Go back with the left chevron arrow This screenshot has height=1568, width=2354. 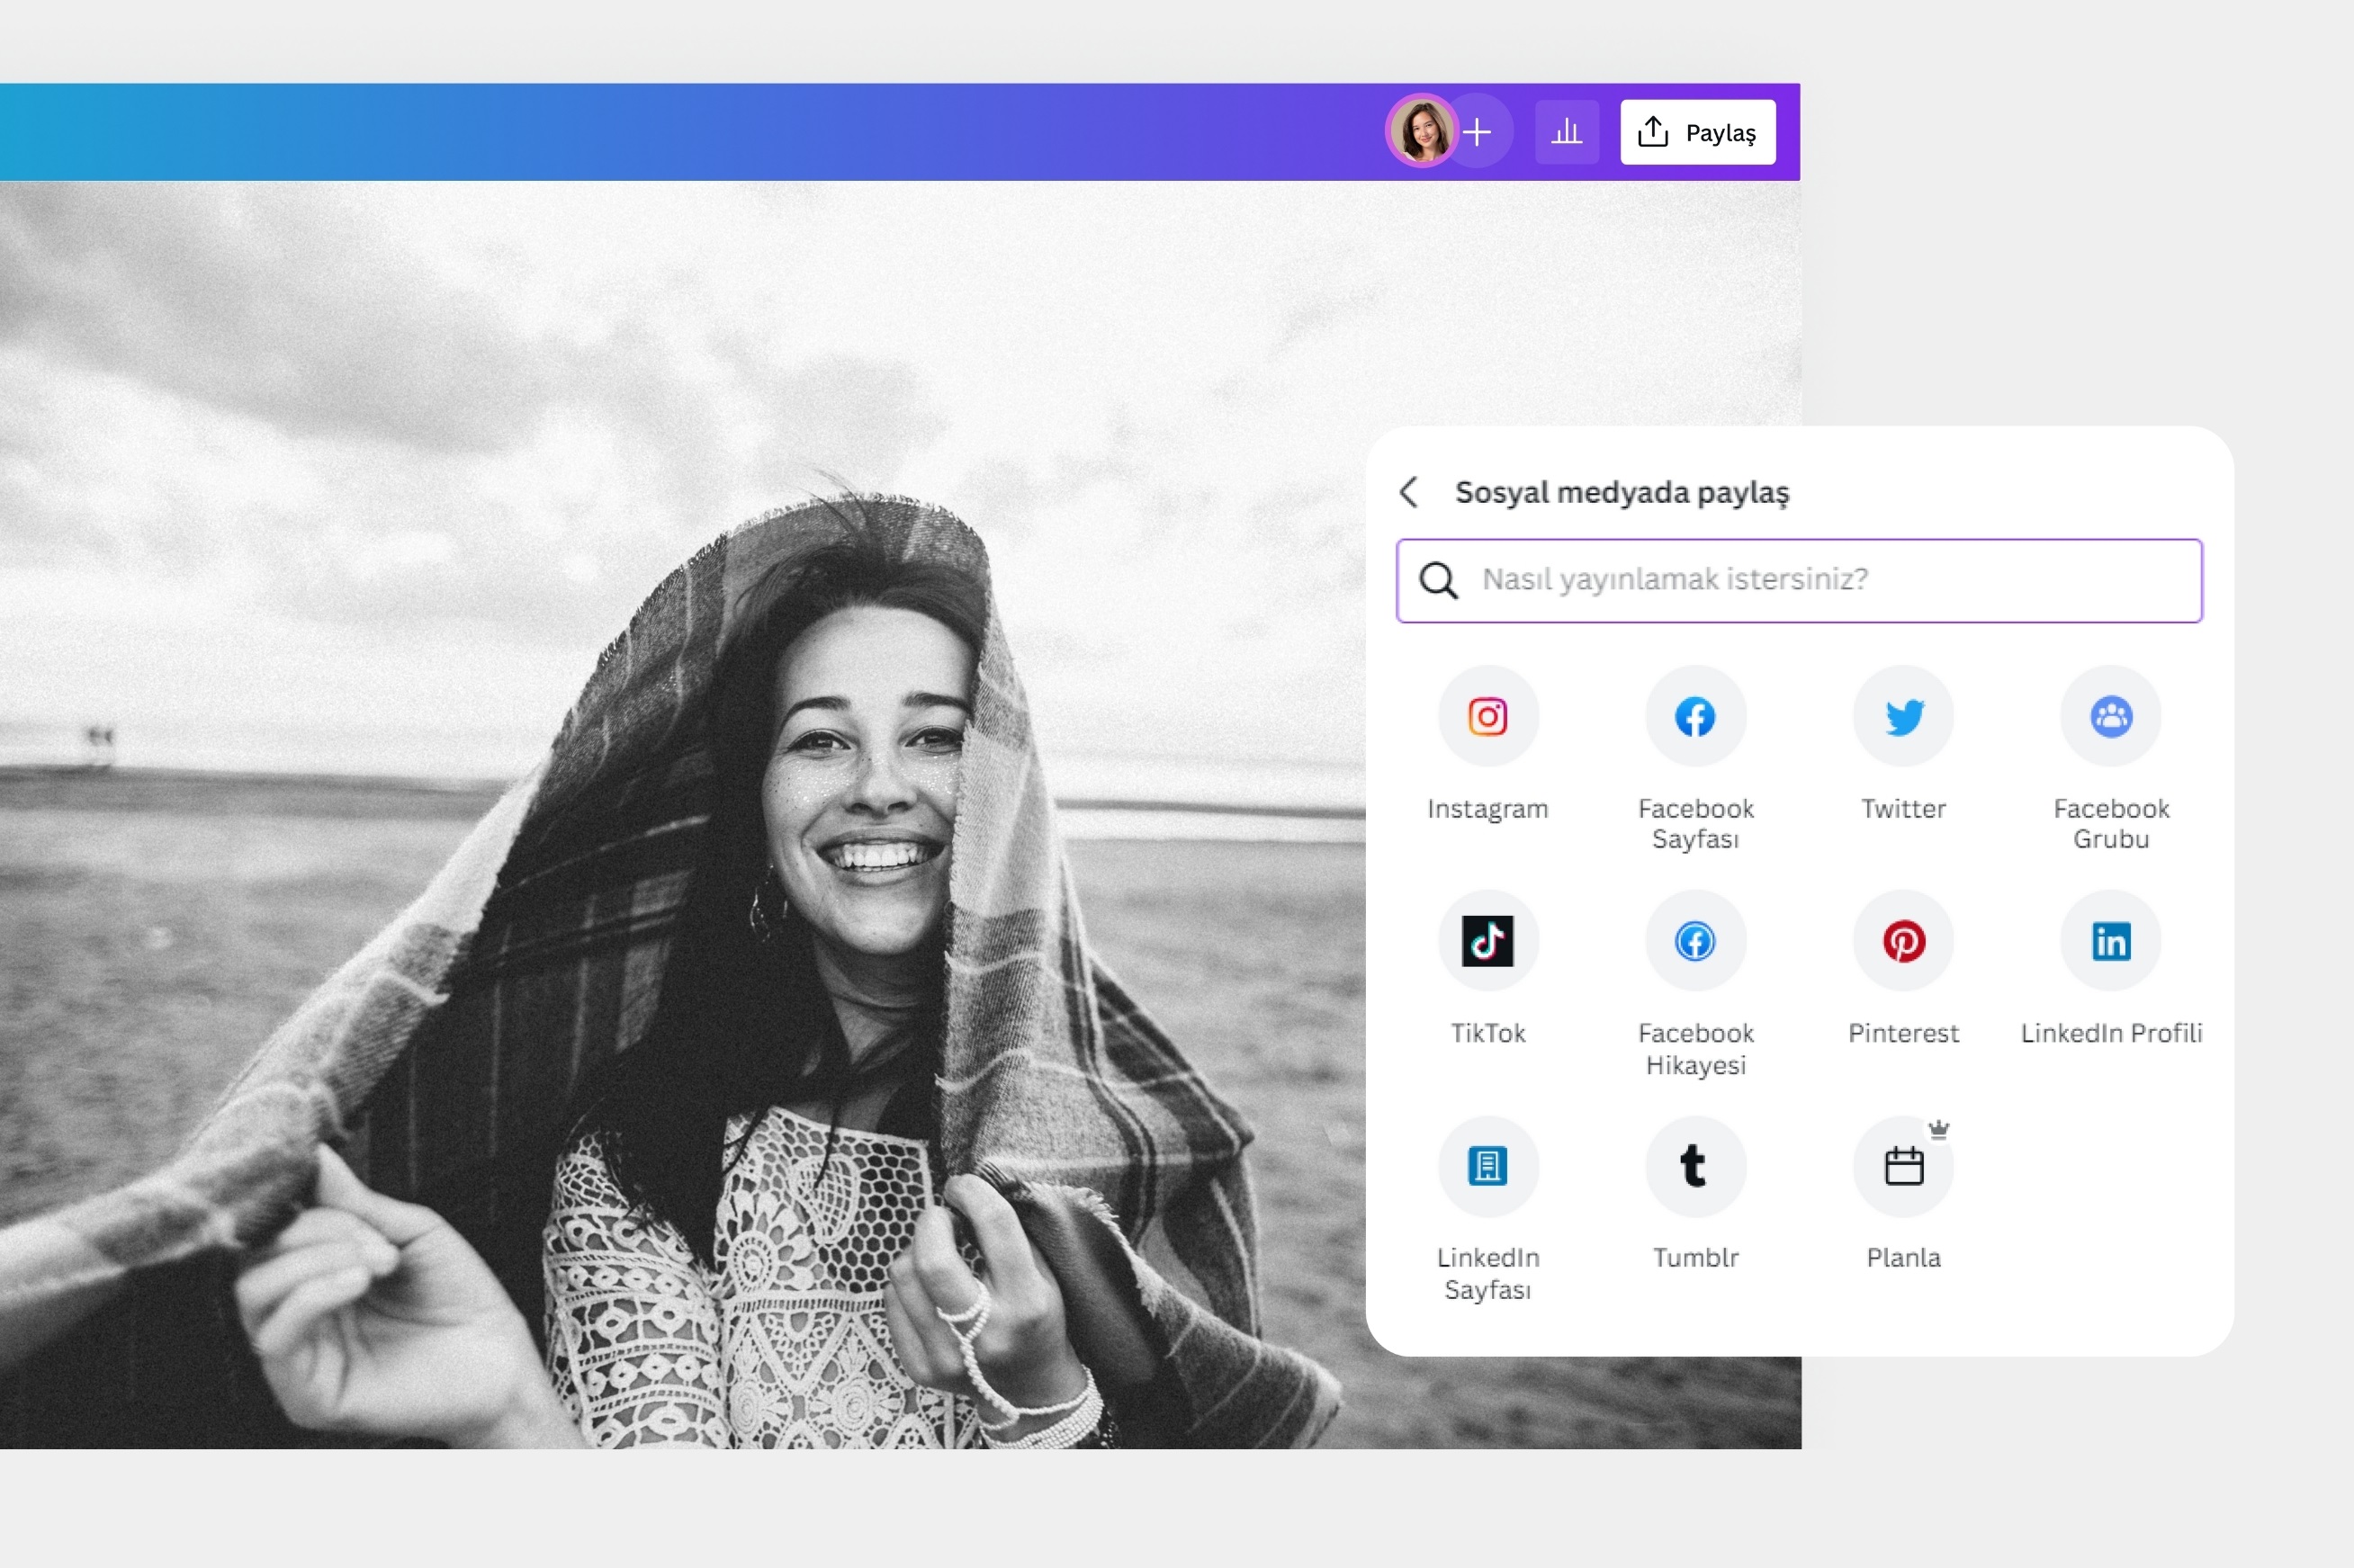pos(1409,492)
